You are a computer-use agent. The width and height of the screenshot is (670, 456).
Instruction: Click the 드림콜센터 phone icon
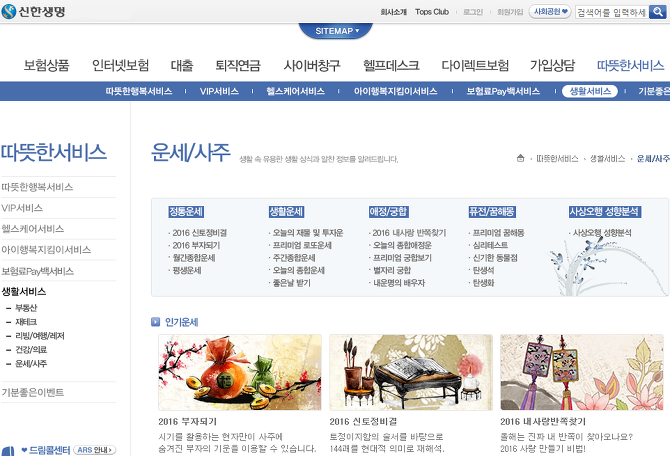tap(8, 450)
